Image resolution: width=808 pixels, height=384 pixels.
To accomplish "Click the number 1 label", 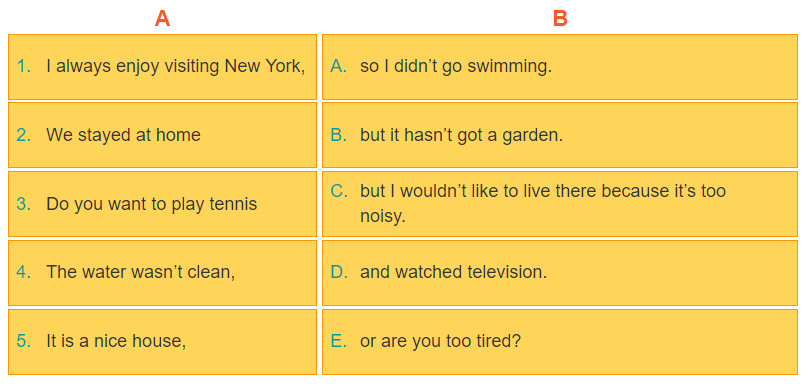I will coord(24,66).
